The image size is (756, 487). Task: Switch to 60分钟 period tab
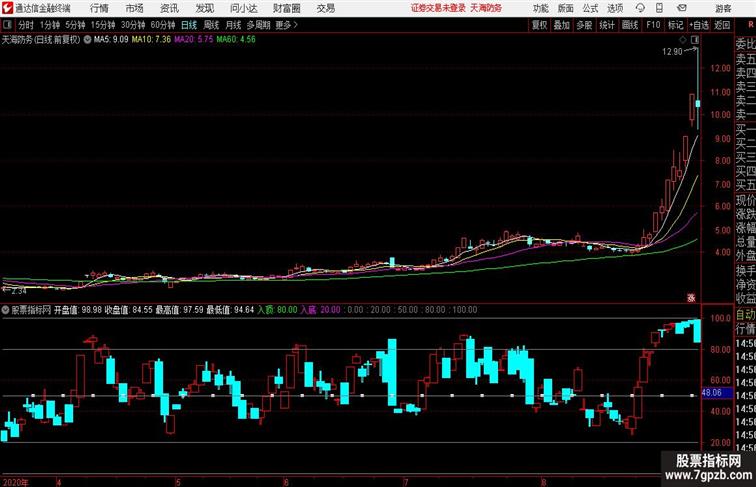(163, 25)
